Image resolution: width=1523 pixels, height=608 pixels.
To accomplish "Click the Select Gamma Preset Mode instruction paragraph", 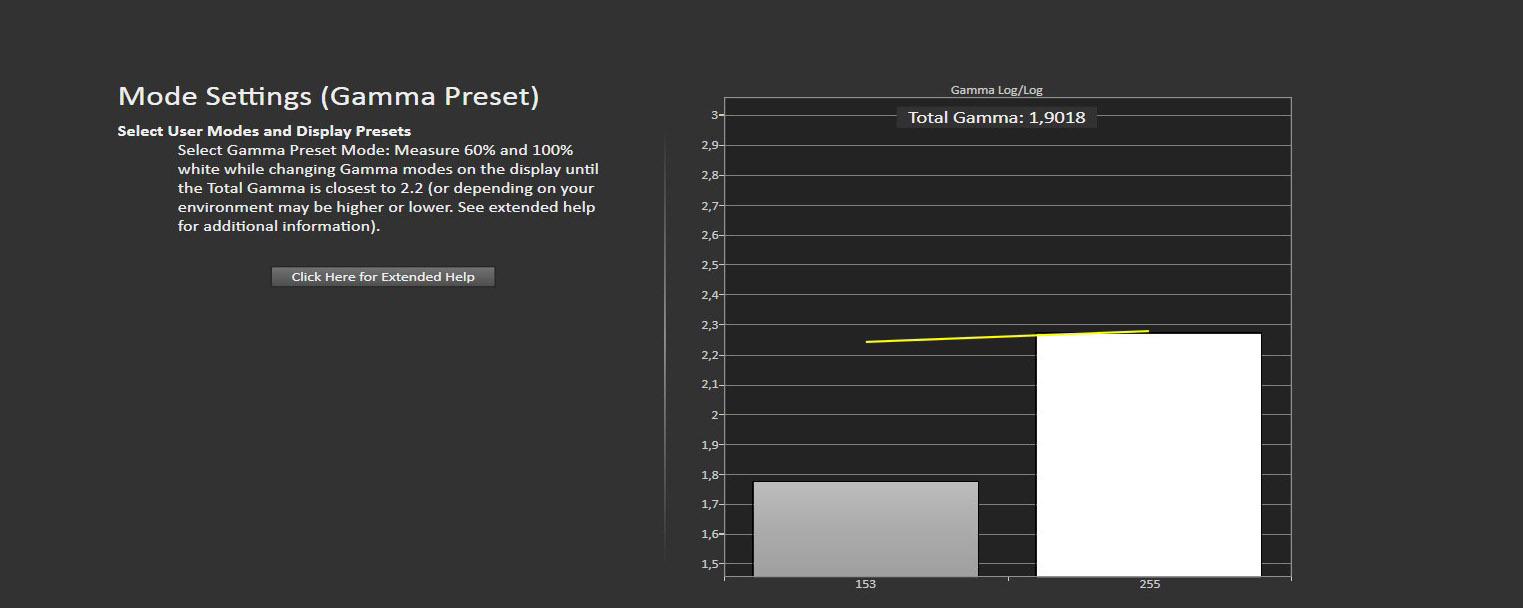I will [388, 188].
